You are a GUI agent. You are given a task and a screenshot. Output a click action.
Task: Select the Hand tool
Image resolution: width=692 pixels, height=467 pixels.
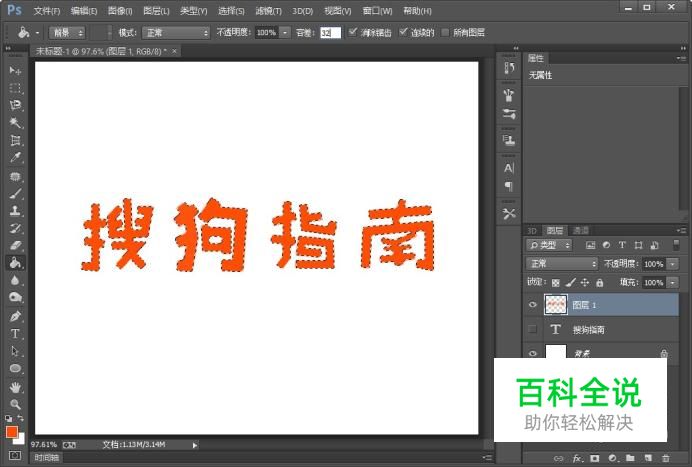point(15,387)
